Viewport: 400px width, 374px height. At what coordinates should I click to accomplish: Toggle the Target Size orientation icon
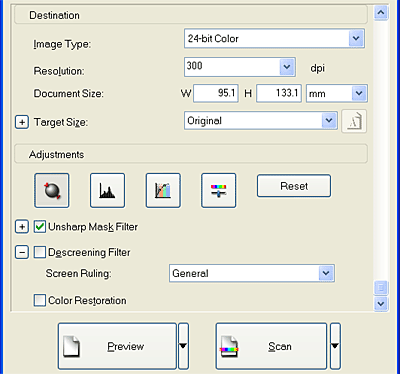coord(354,121)
